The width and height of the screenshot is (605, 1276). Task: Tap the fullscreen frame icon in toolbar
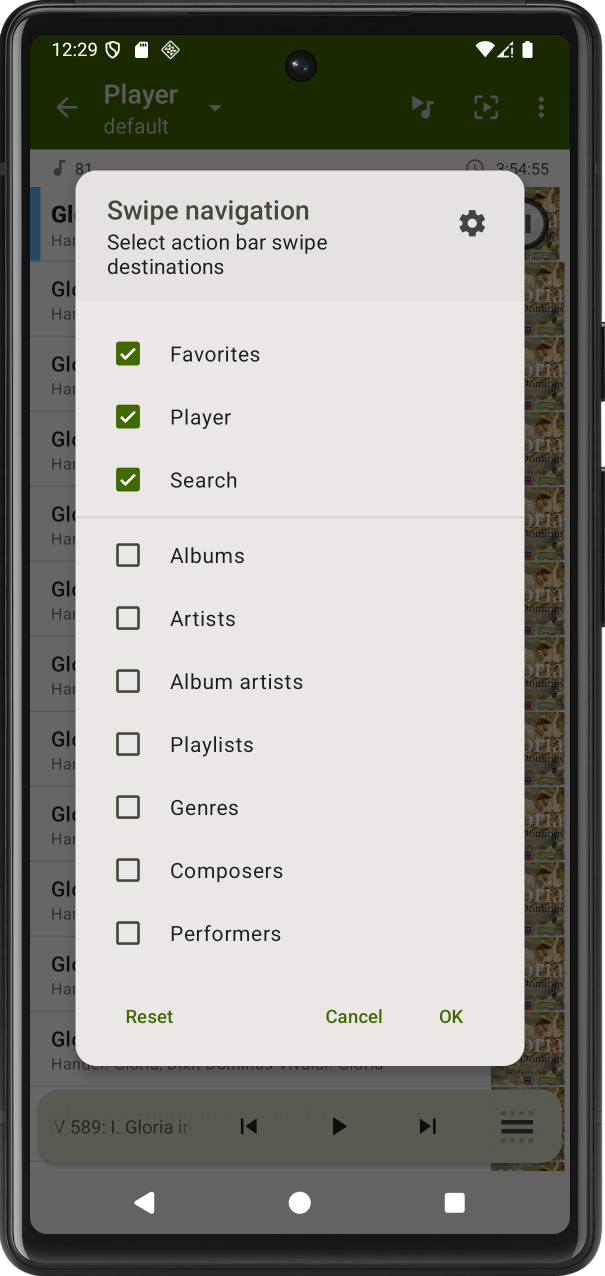coord(486,108)
